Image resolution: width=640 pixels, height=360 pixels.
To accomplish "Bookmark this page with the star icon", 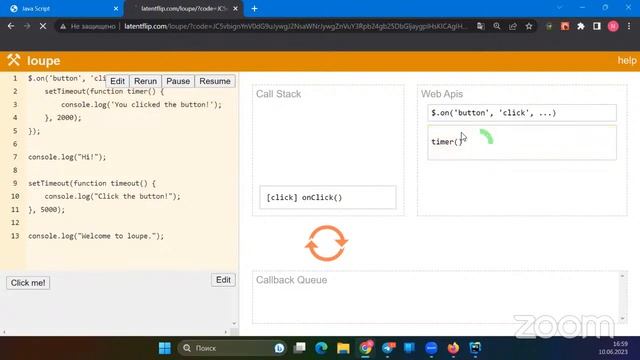I will coord(529,26).
